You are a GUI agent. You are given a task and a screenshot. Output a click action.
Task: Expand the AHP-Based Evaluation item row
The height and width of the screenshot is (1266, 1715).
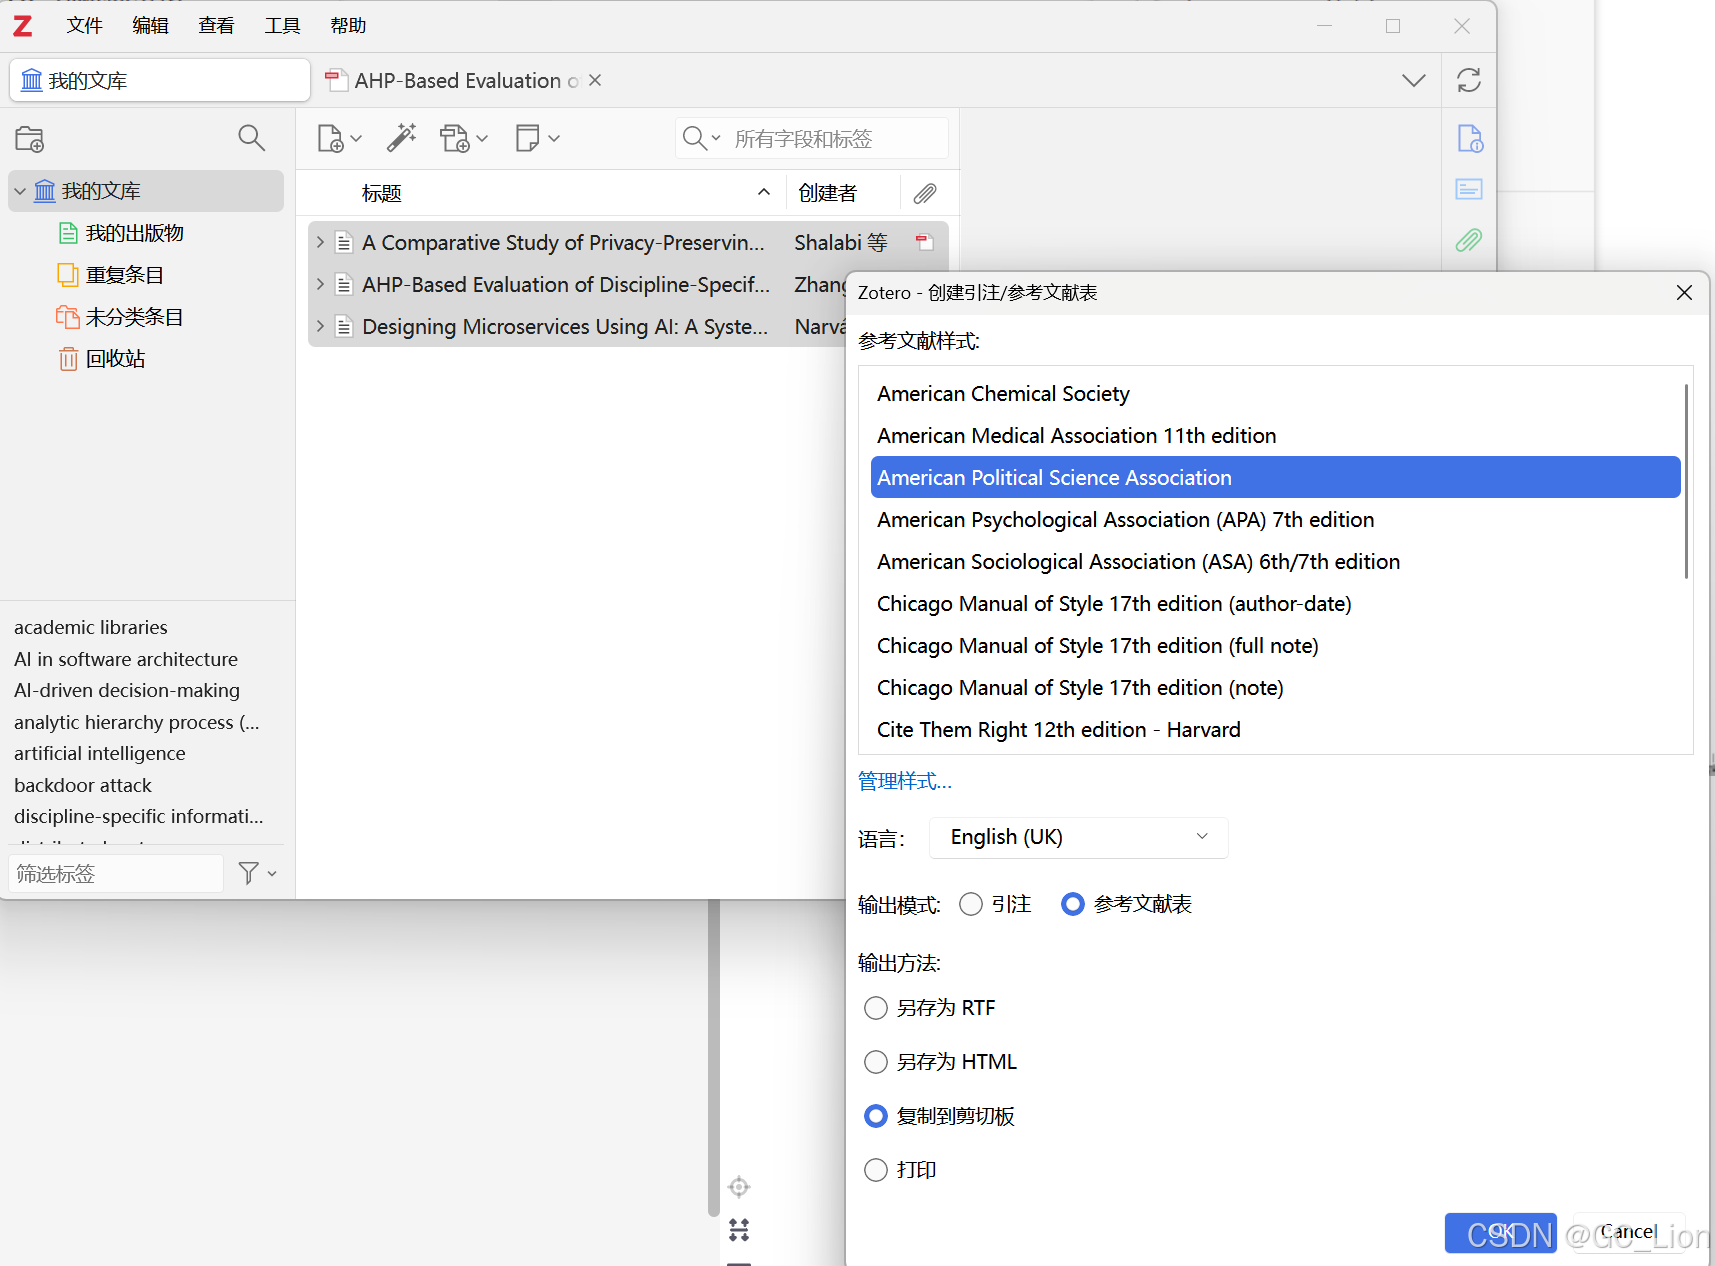point(320,284)
